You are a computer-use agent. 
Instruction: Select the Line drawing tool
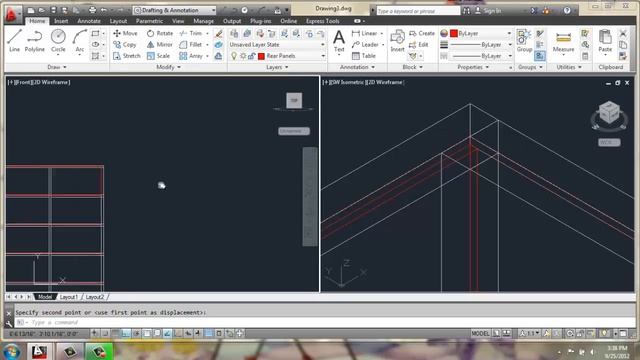[x=14, y=41]
